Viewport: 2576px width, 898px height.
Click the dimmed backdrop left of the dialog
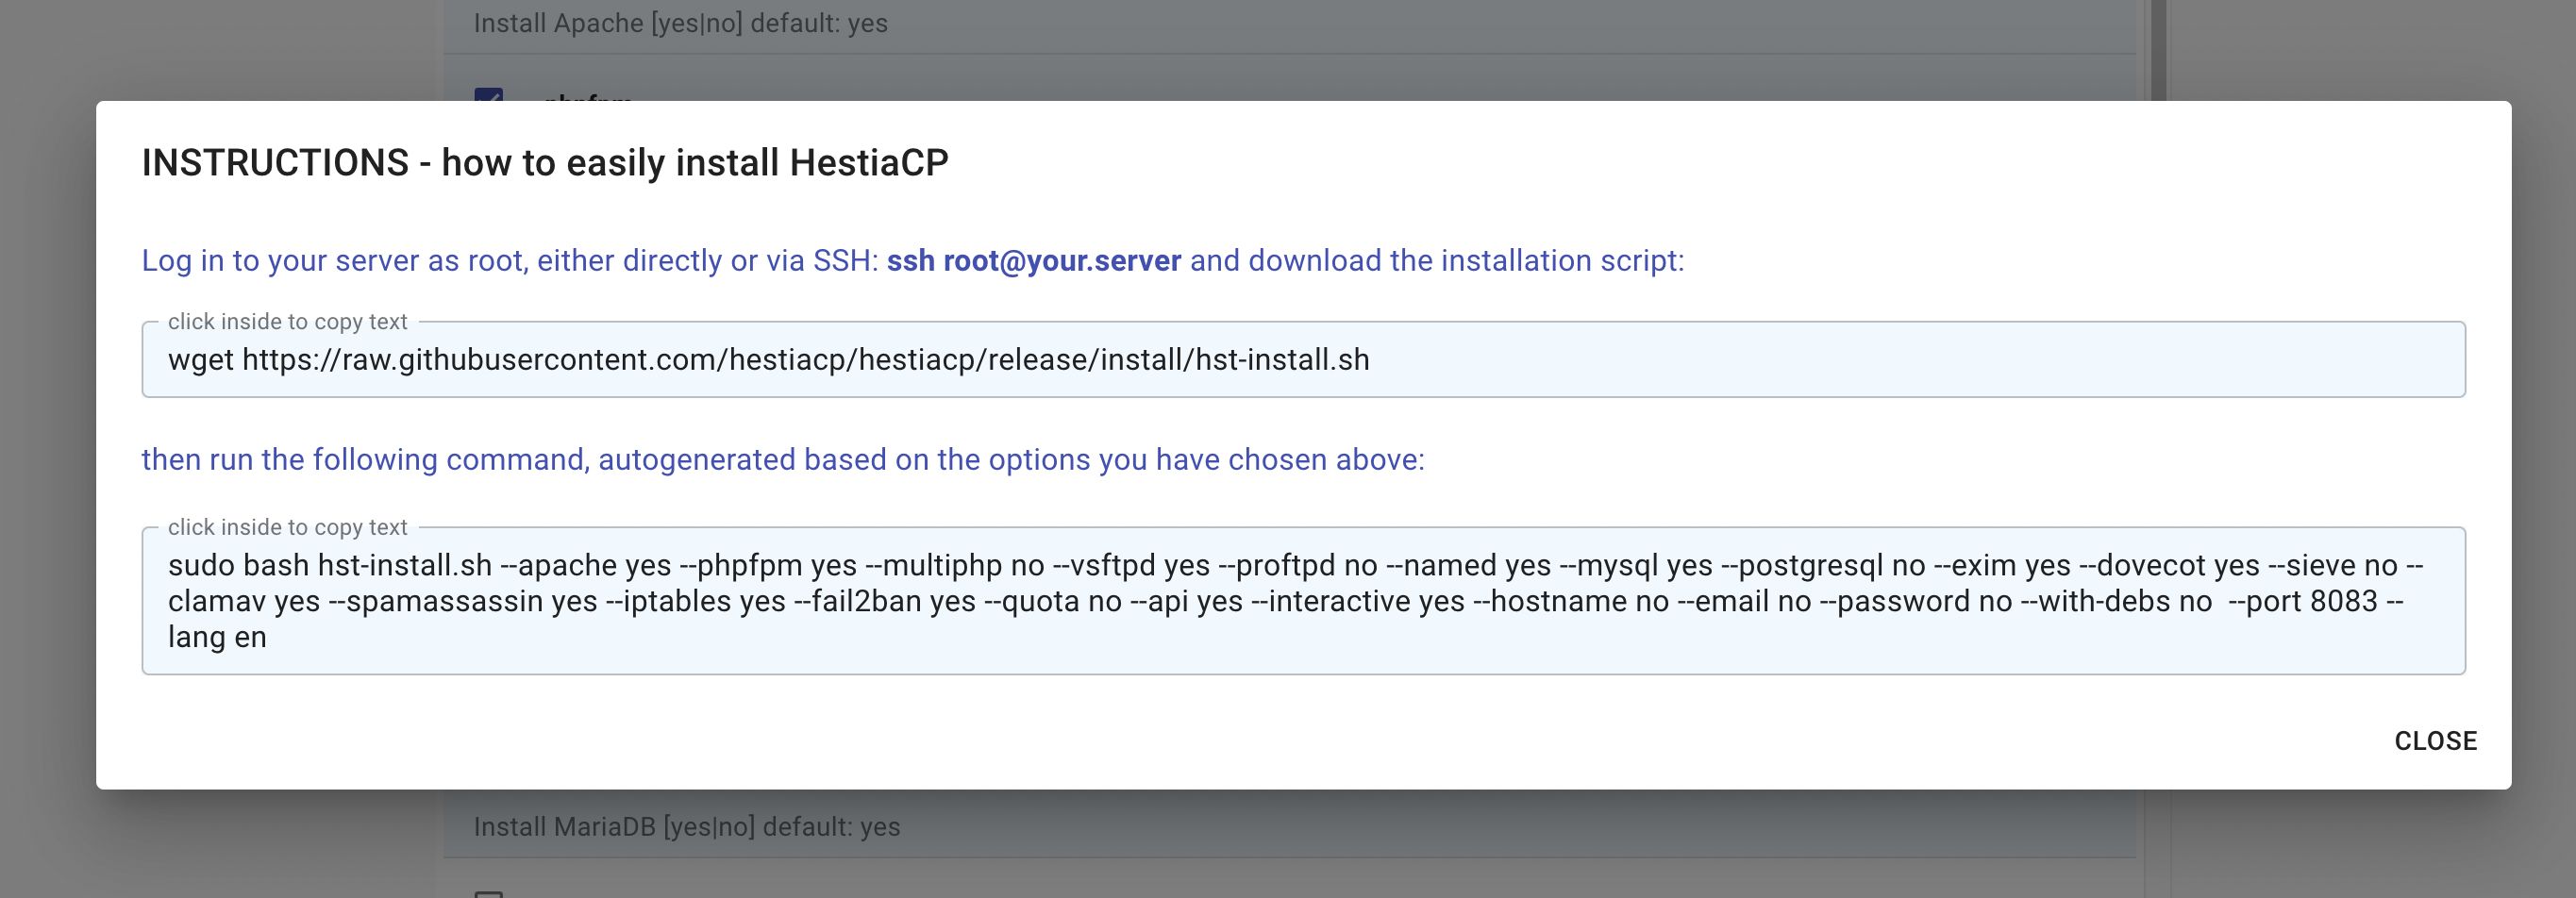click(x=48, y=450)
